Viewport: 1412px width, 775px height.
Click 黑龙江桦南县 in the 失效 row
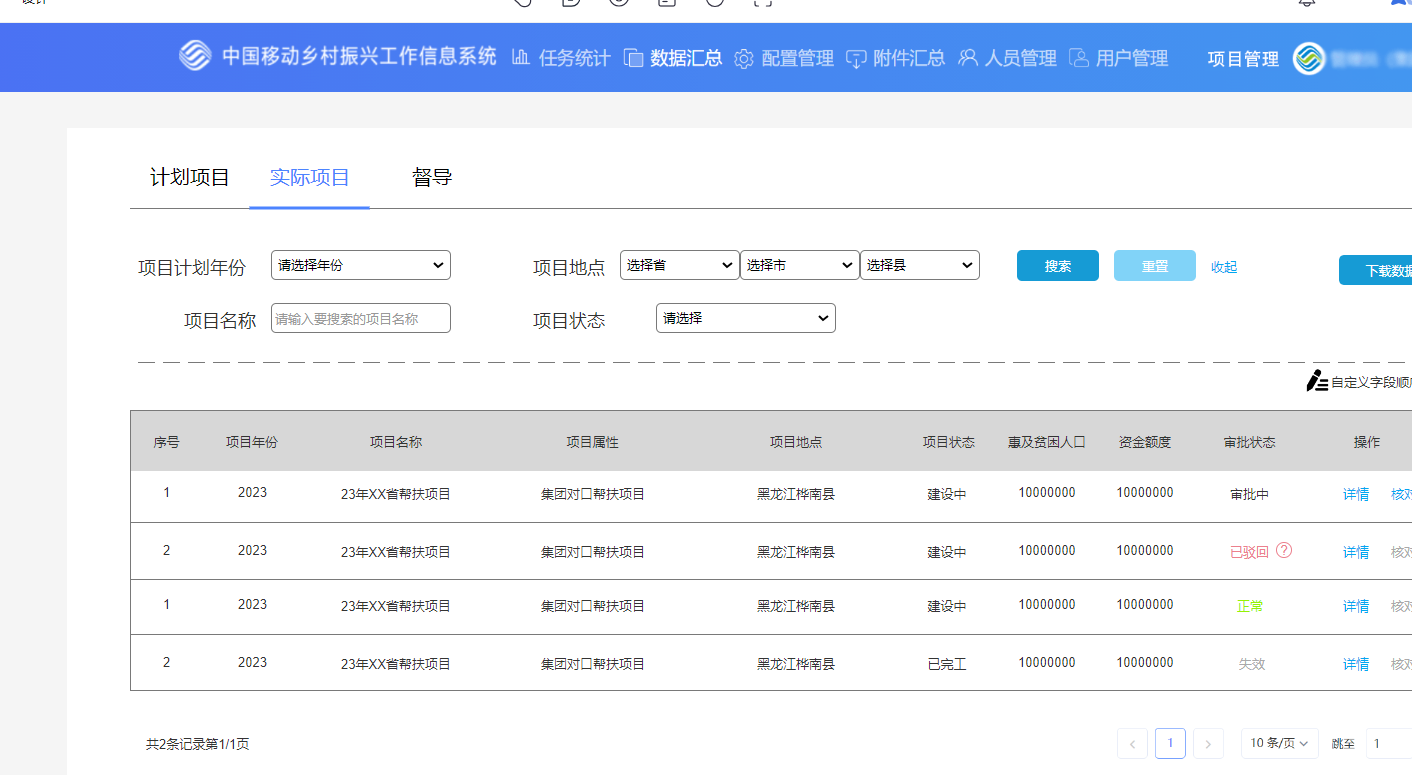pyautogui.click(x=796, y=664)
